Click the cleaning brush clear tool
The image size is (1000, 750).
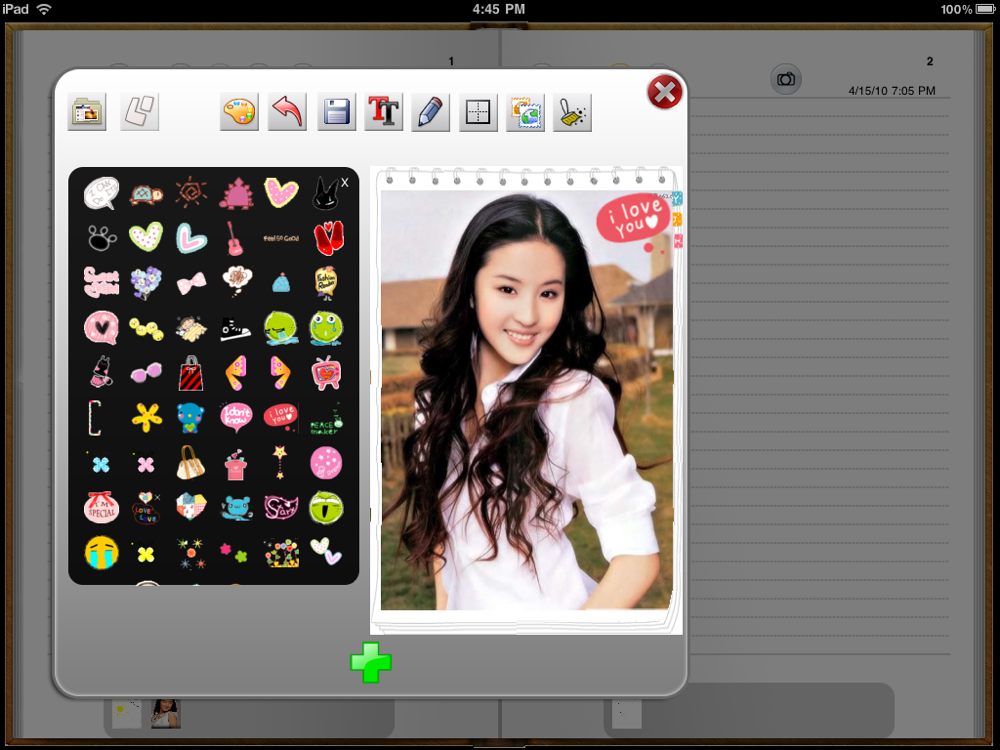(x=572, y=112)
